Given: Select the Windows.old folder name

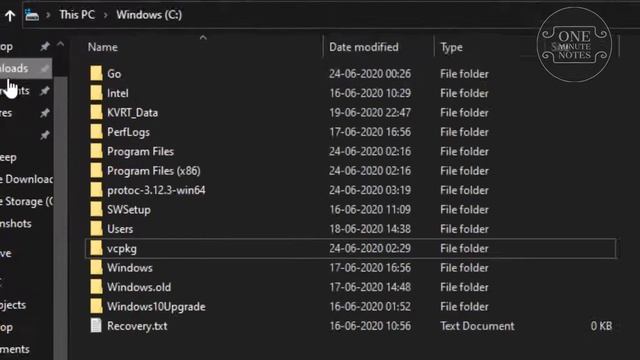Looking at the screenshot, I should click(x=139, y=287).
